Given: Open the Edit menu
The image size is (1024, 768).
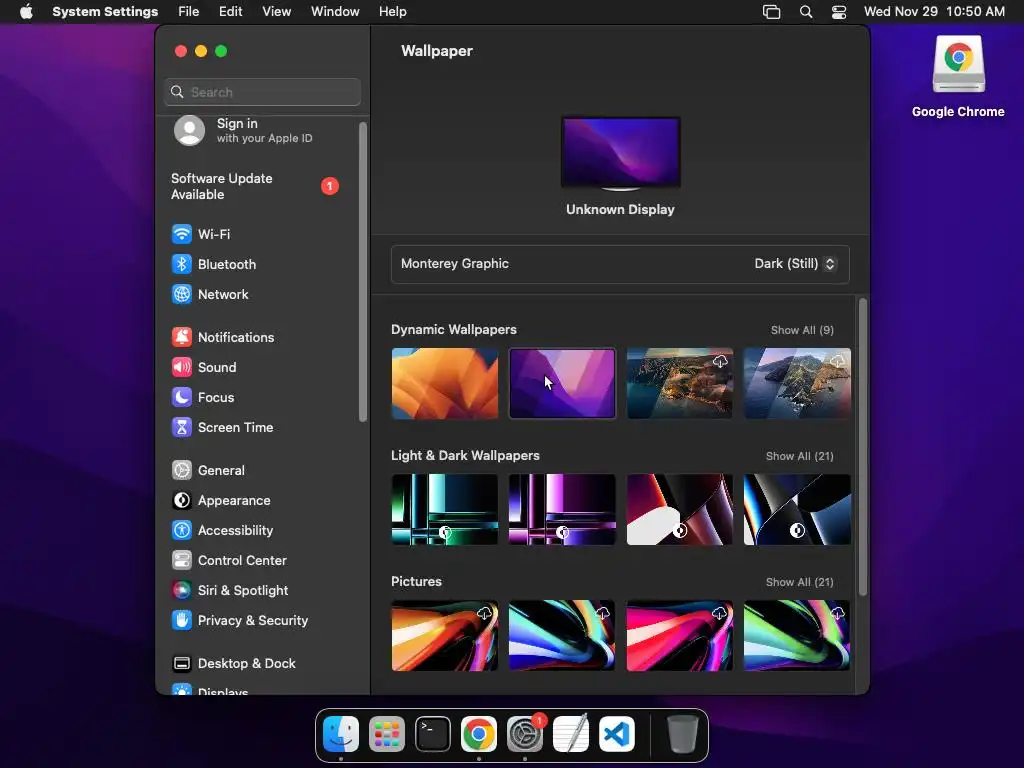Looking at the screenshot, I should point(231,12).
